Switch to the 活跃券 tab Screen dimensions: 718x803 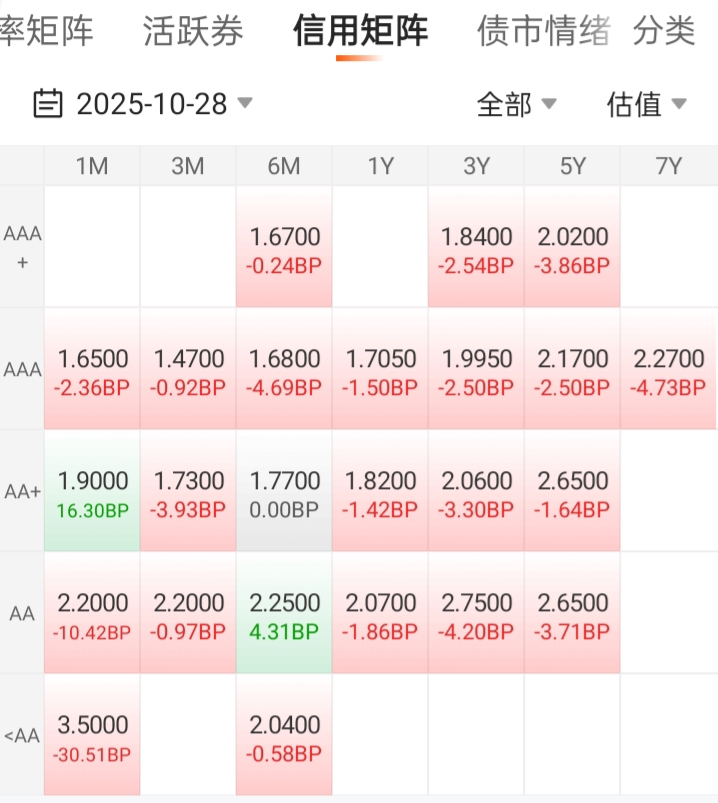(193, 31)
